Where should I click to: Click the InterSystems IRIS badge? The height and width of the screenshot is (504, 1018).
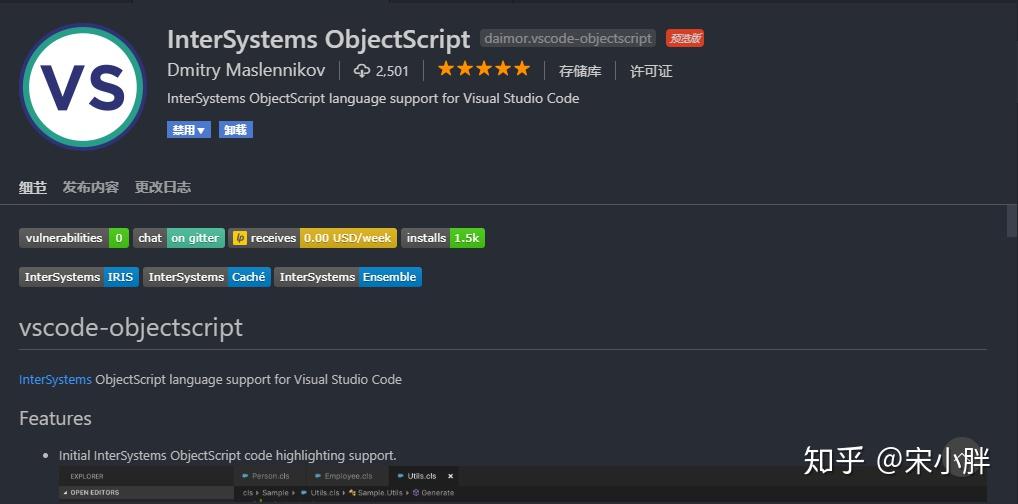pyautogui.click(x=79, y=277)
